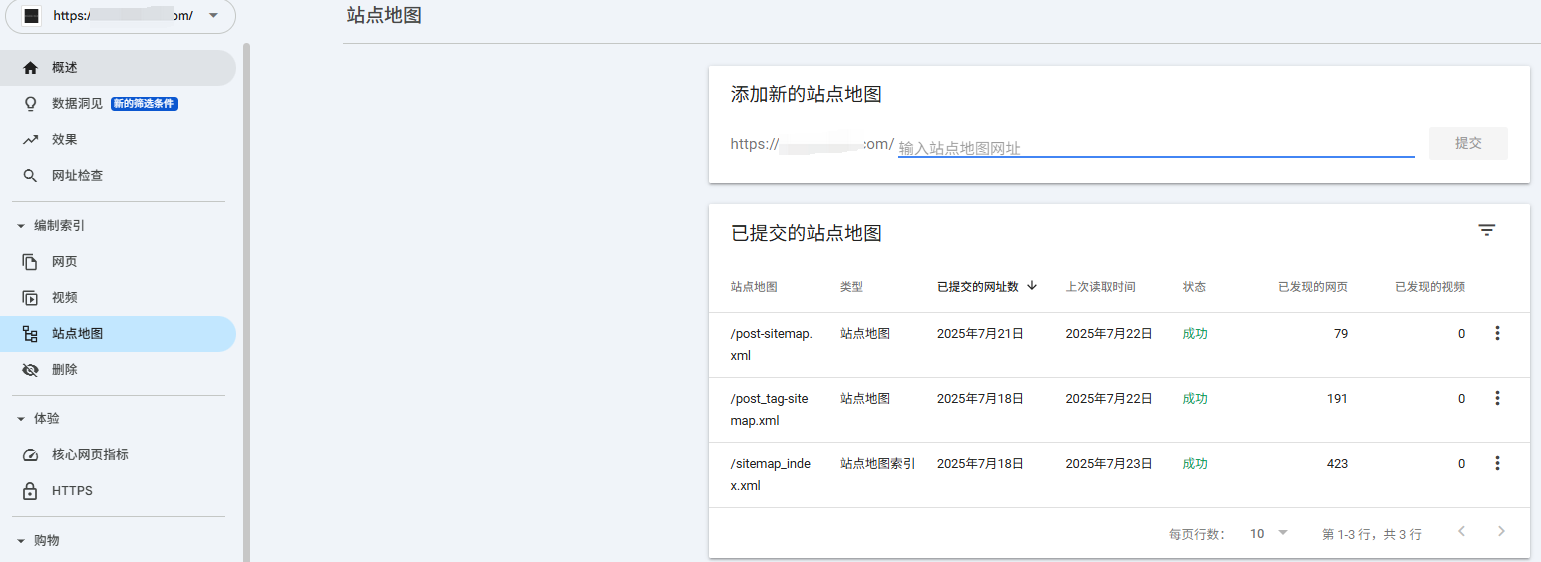Screen dimensions: 1541x562
Task: Click the 网页 pages icon
Action: [x=30, y=262]
